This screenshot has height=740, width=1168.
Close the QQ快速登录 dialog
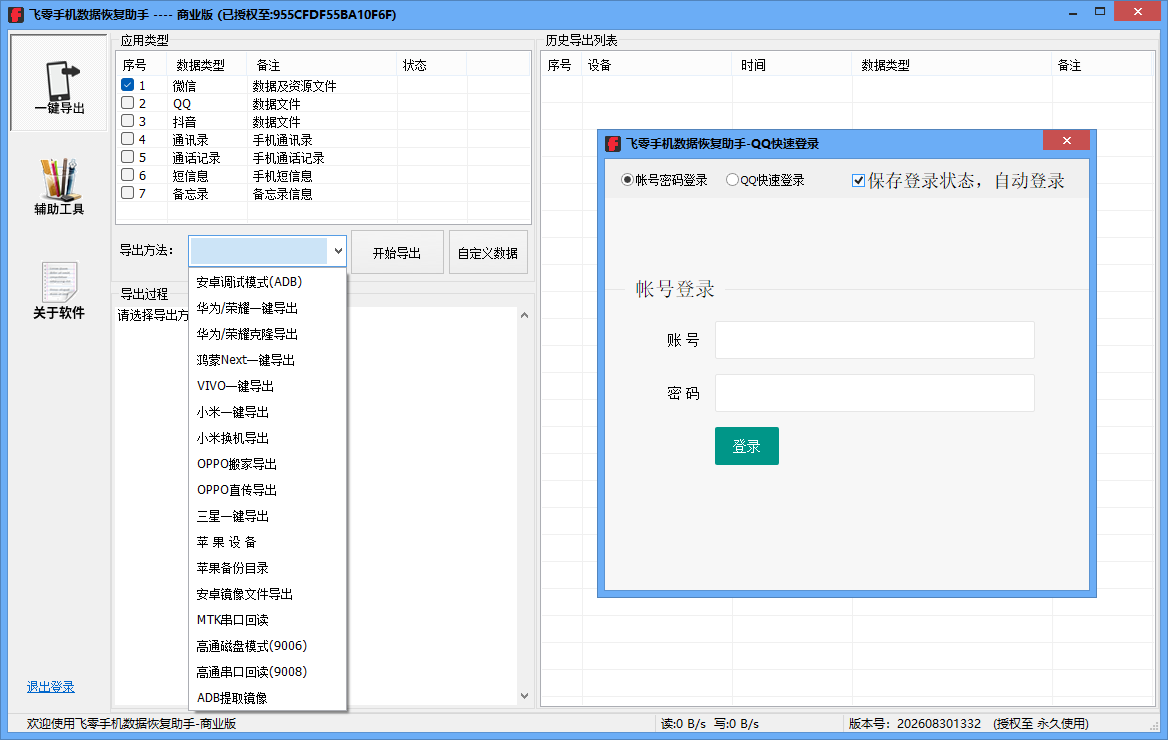(1066, 140)
